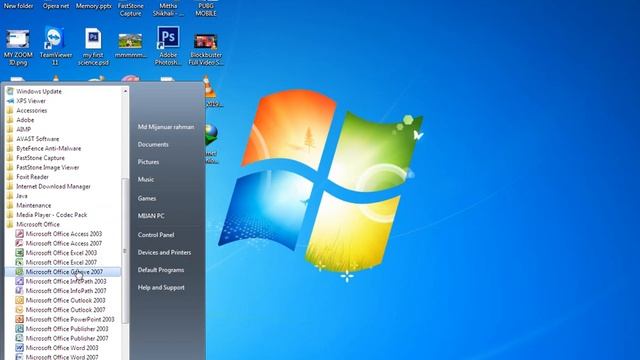Viewport: 640px width, 360px height.
Task: Open Help and Support
Action: point(161,288)
